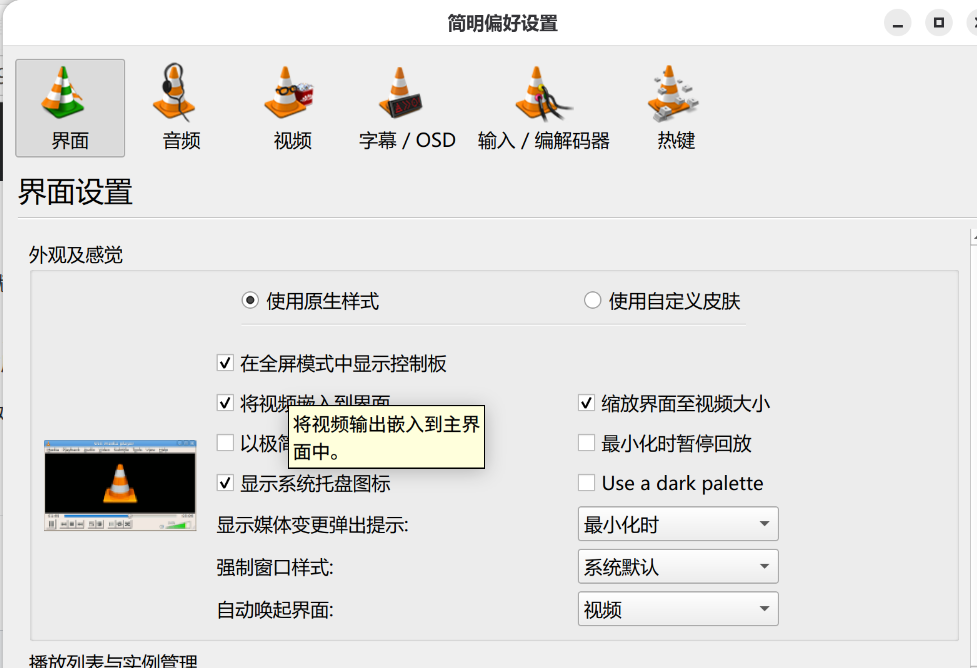The width and height of the screenshot is (977, 668).
Task: Uncheck 缩放界面至视频大小
Action: pos(586,403)
